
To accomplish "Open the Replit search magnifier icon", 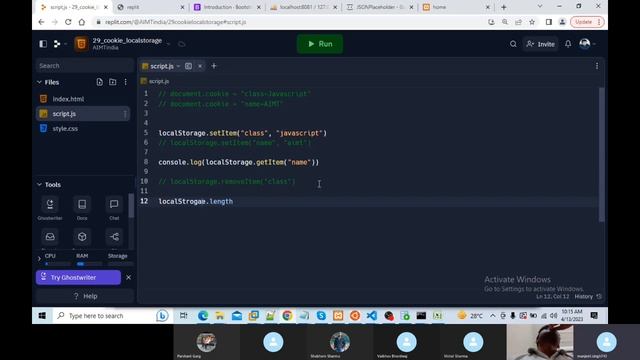I will tap(513, 44).
